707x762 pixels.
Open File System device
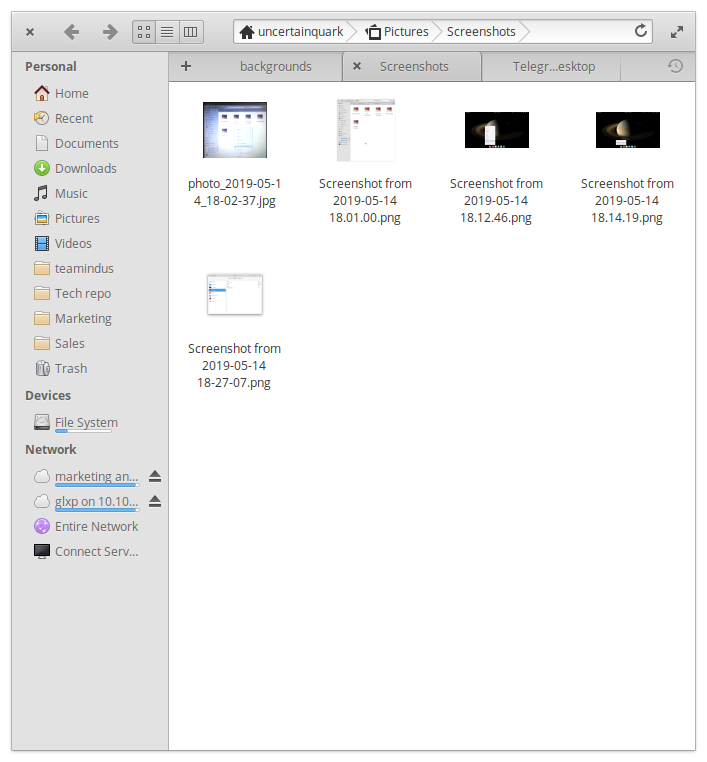[x=76, y=422]
